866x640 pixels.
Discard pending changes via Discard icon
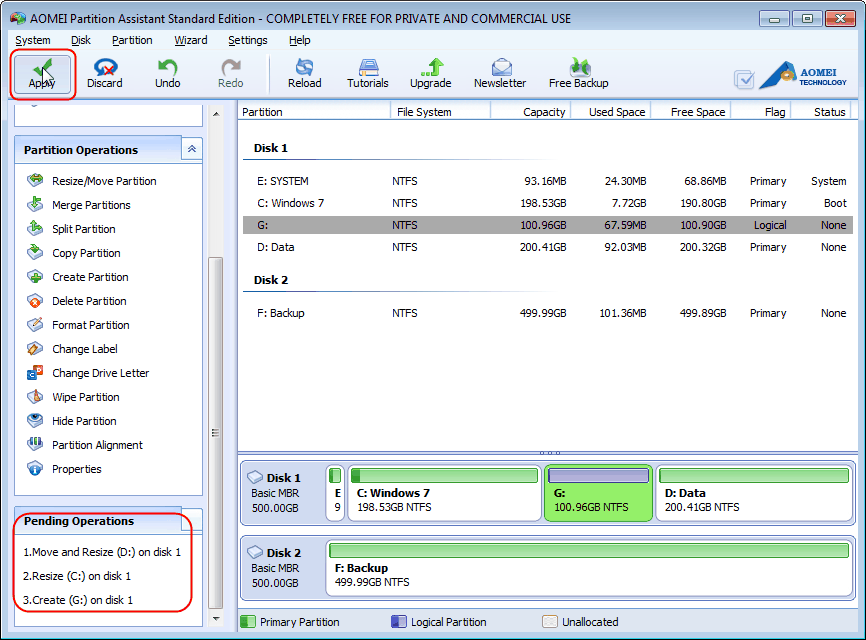coord(104,74)
